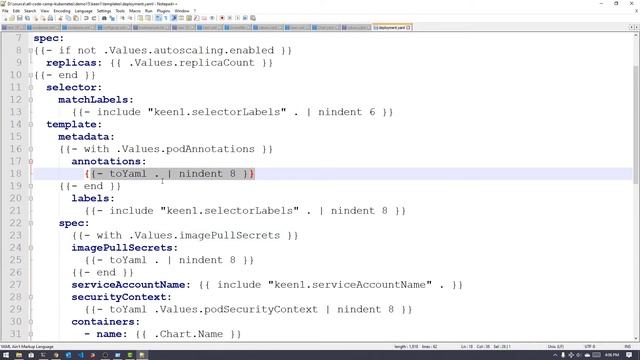Cut selection using the toolbar icon

[60, 18]
